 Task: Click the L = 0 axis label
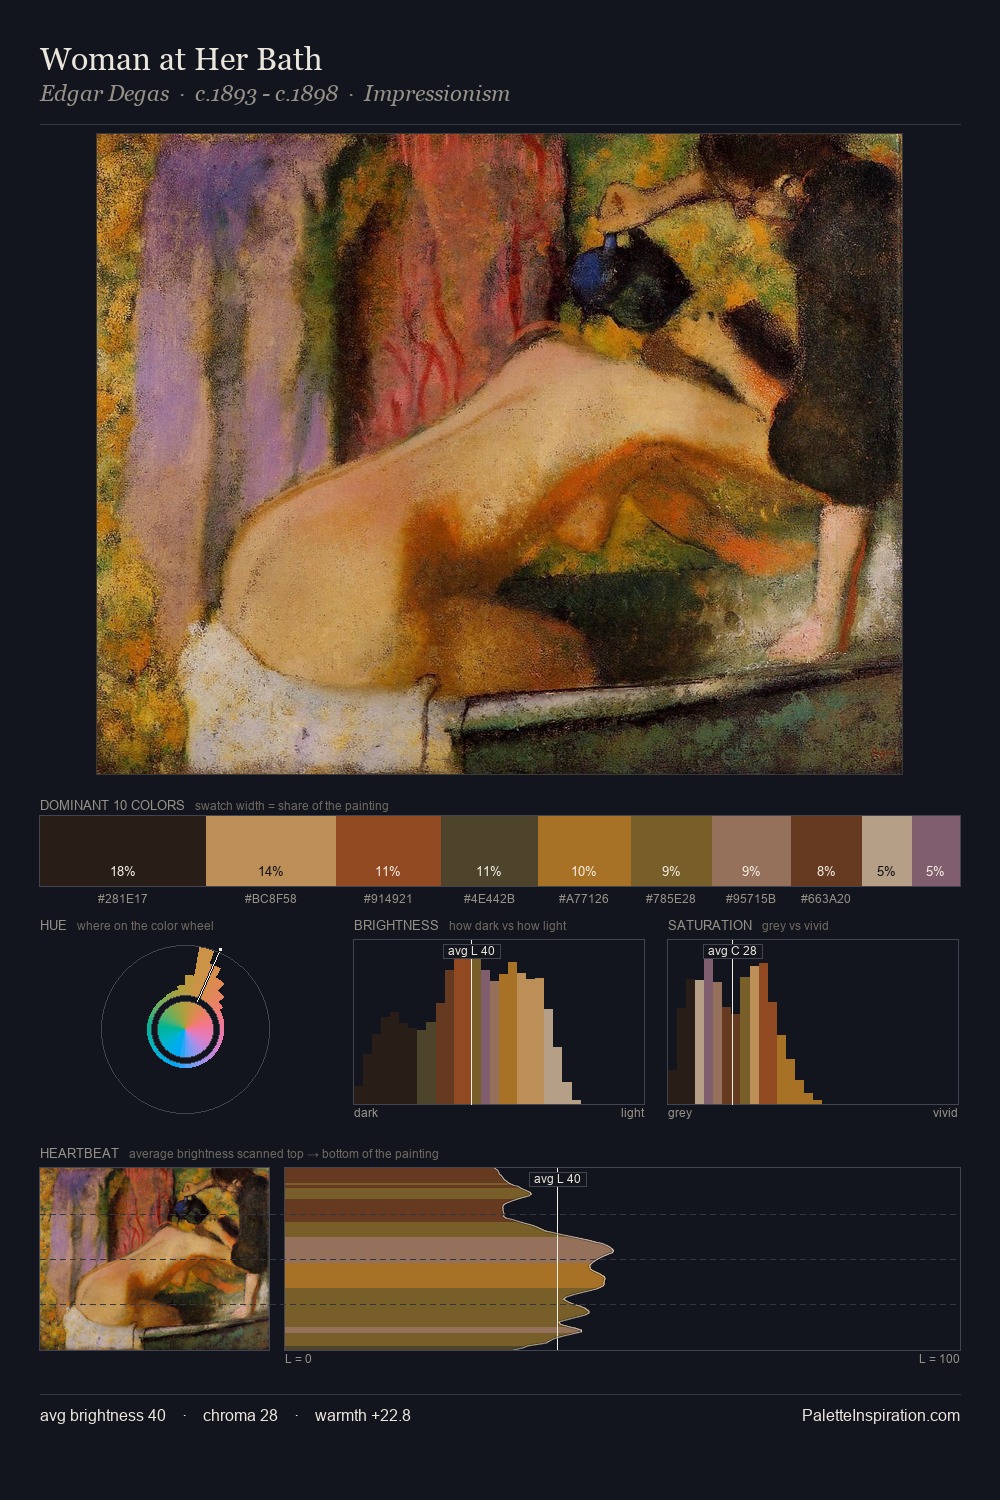point(298,1359)
